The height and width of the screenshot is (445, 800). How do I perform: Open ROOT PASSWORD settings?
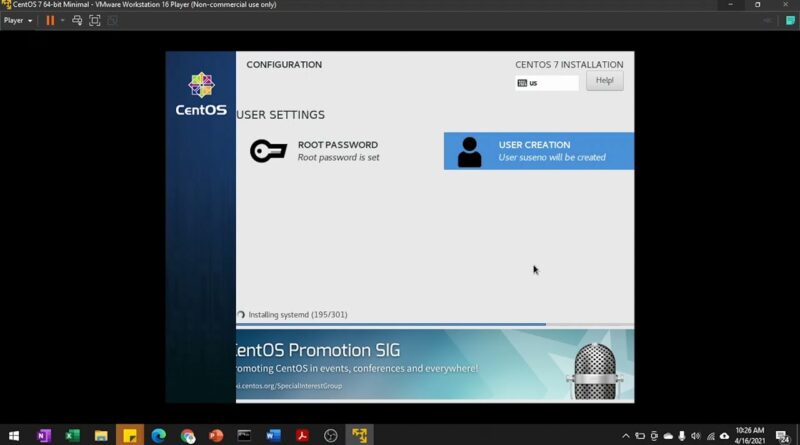[x=340, y=151]
